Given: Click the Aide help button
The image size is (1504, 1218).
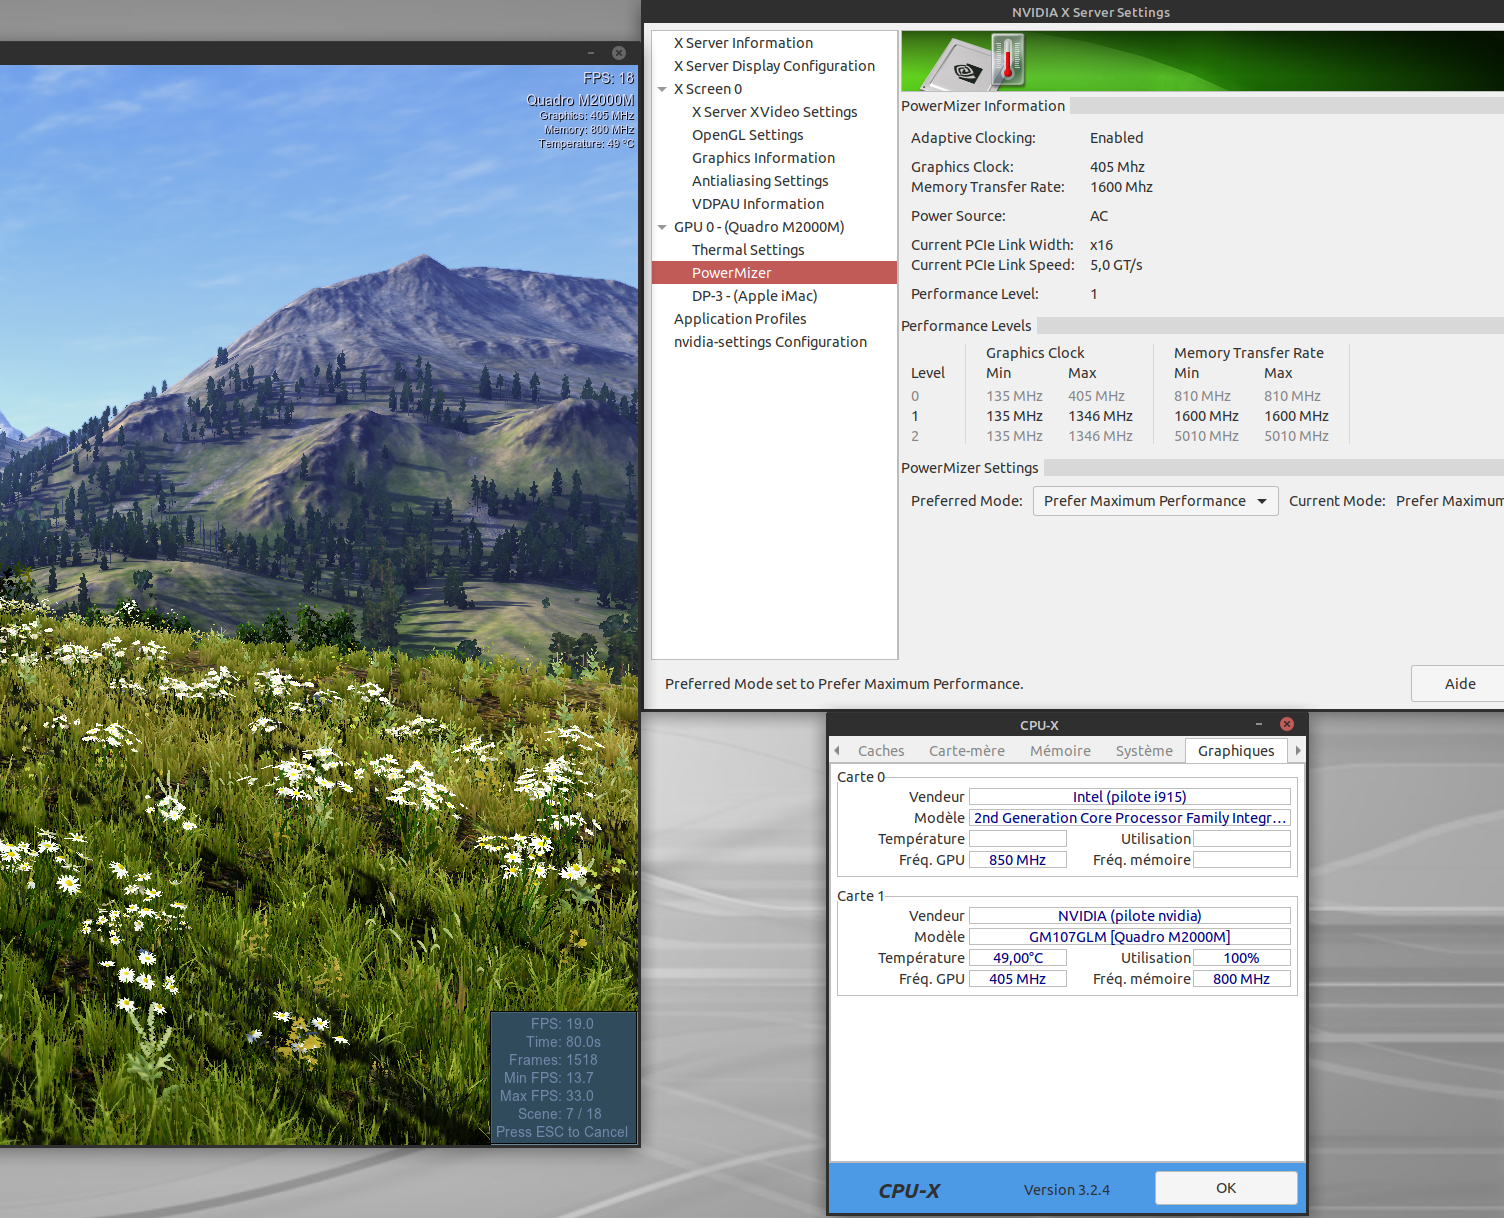Looking at the screenshot, I should [1459, 684].
